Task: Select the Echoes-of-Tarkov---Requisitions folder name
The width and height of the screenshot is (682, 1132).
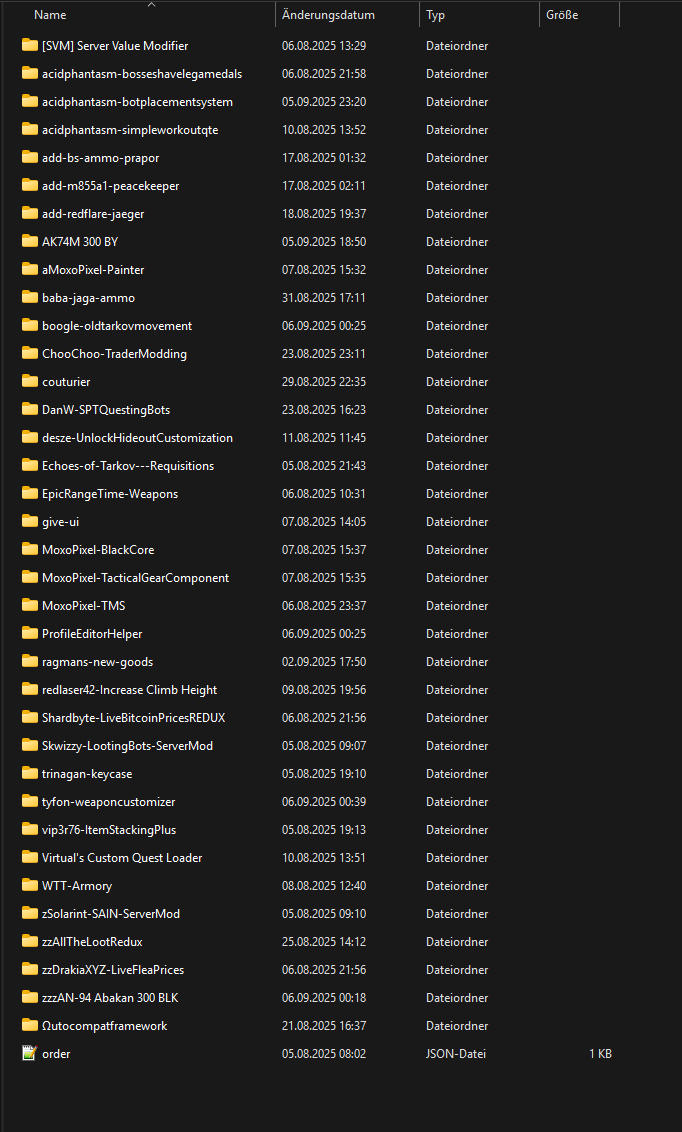Action: [x=128, y=466]
